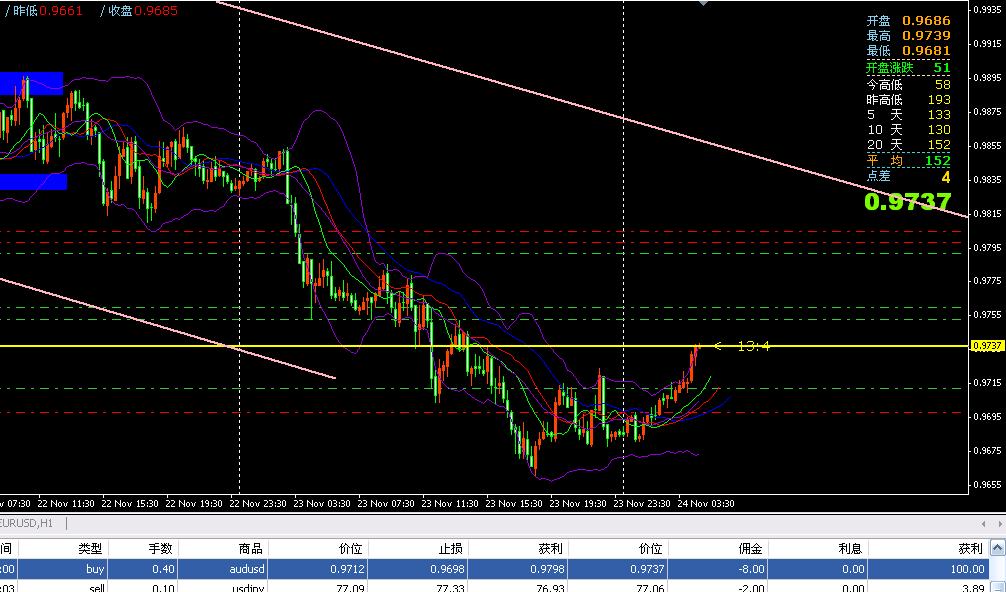Click the 今高低 58 info label
The image size is (1006, 592).
(908, 85)
